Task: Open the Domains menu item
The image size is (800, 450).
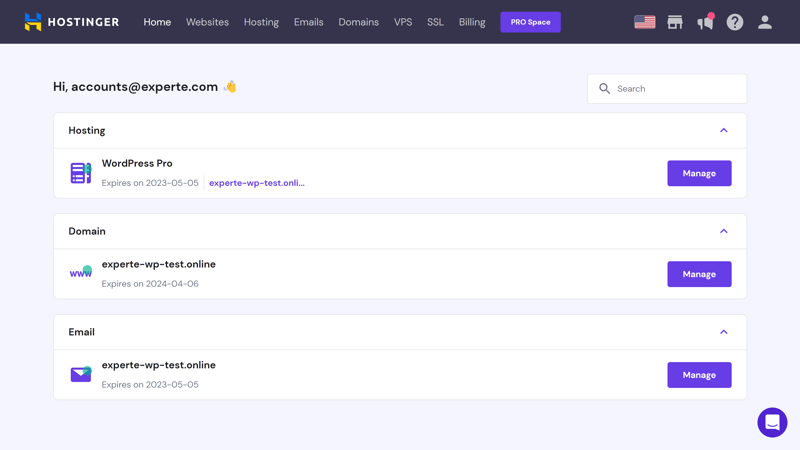Action: (x=359, y=22)
